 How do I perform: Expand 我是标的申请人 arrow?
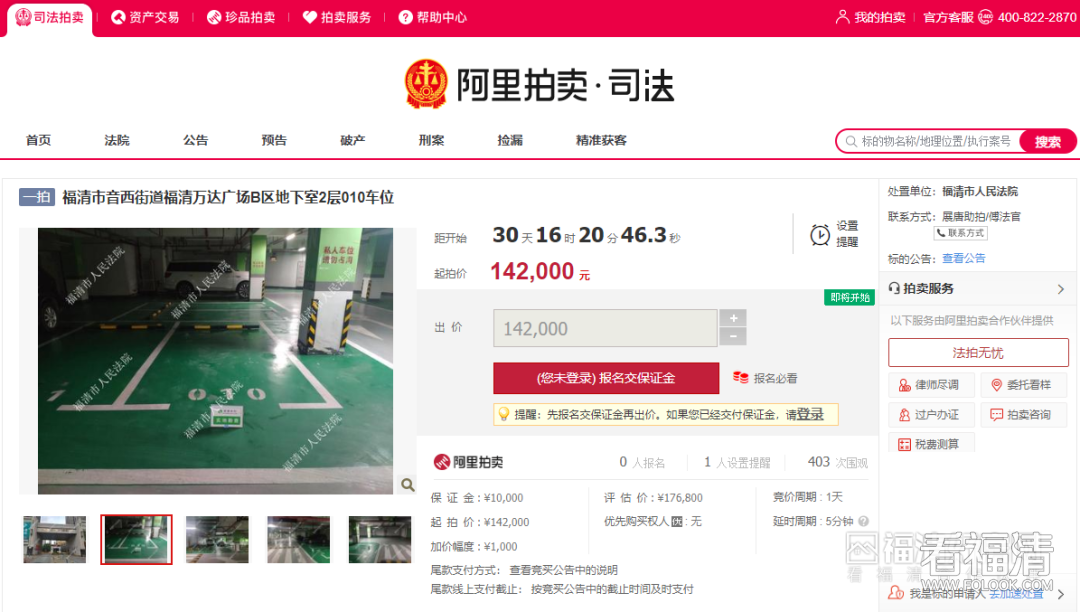pyautogui.click(x=1061, y=593)
